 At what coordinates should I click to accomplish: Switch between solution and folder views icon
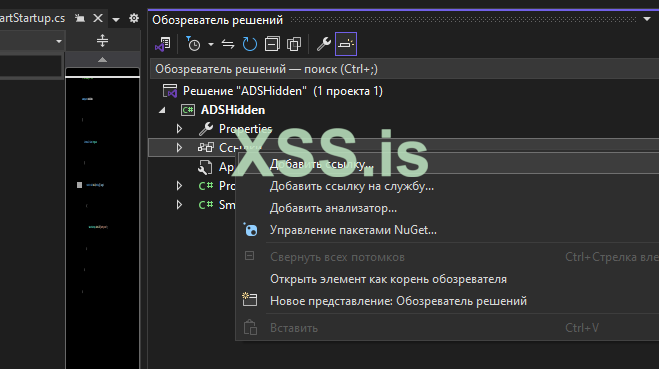163,44
